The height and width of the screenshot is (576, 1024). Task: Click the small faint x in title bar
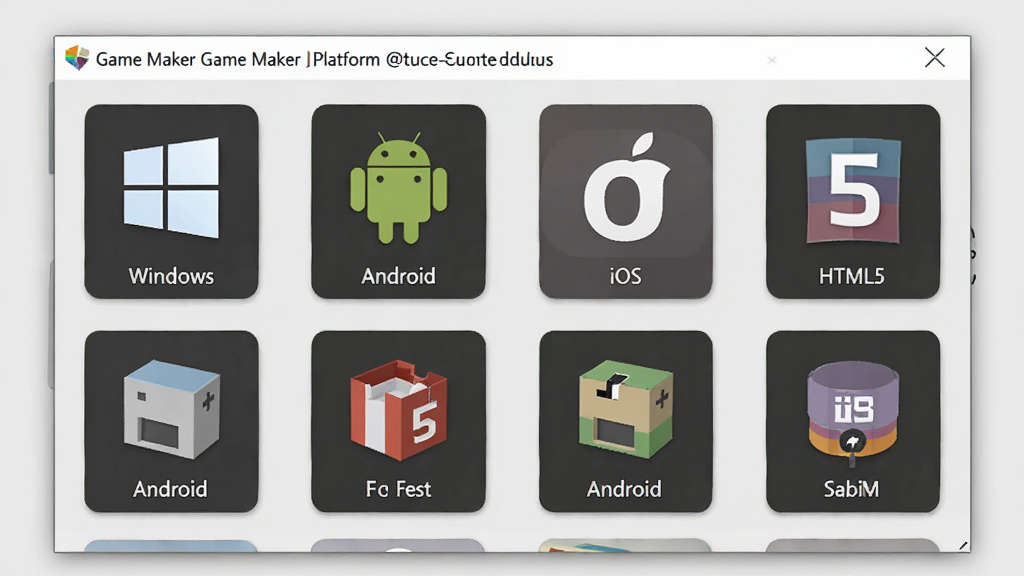(772, 60)
